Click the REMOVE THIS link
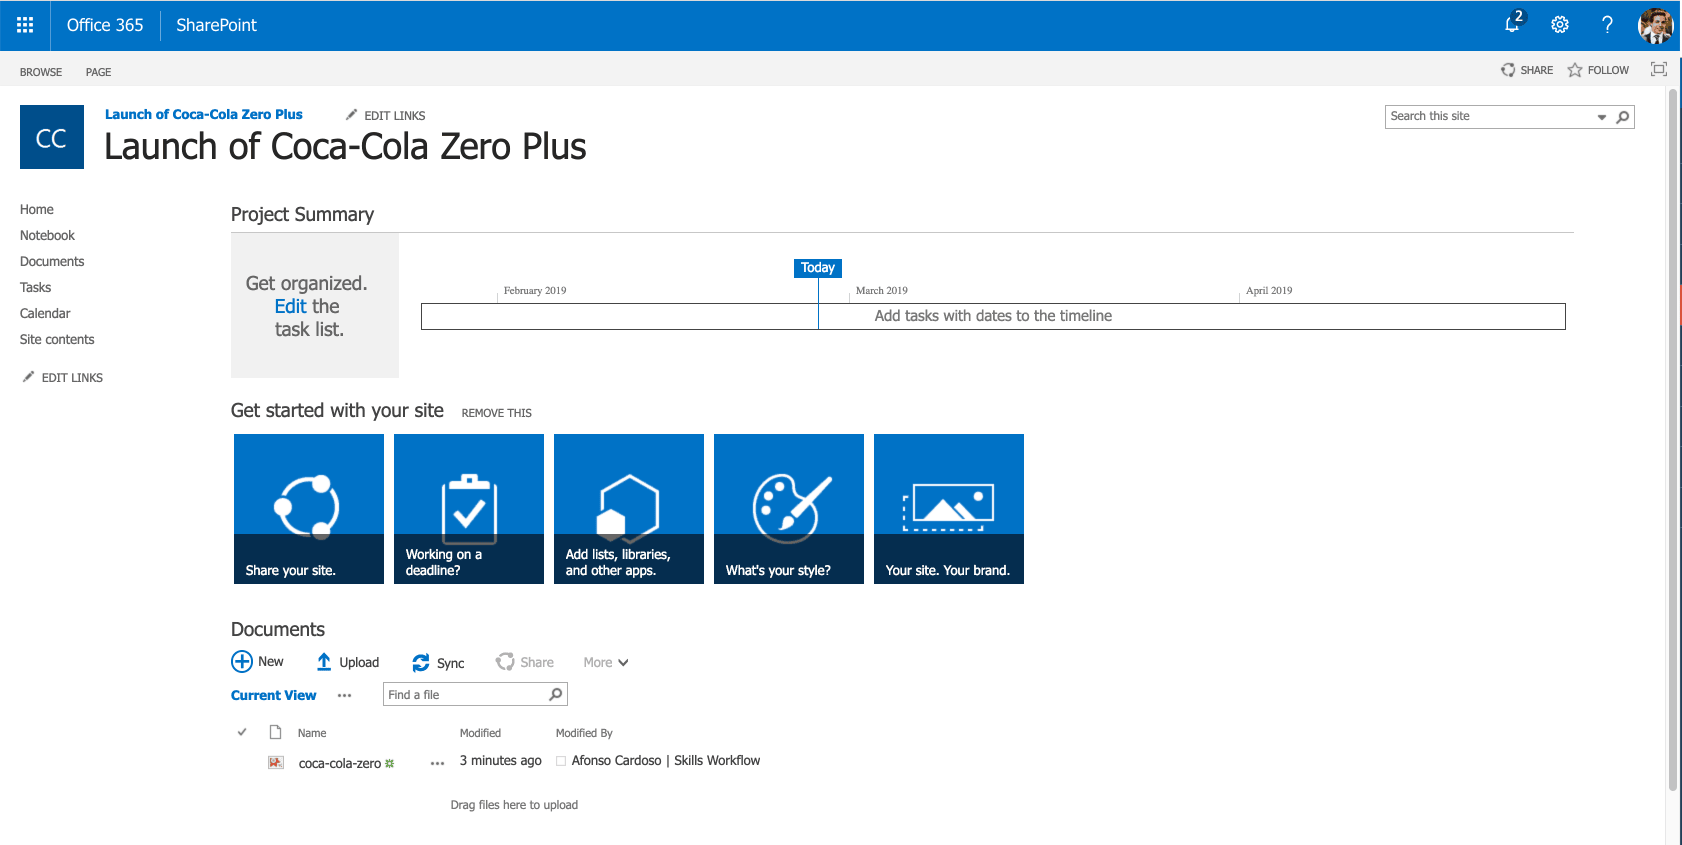Viewport: 1682px width, 845px height. point(496,413)
